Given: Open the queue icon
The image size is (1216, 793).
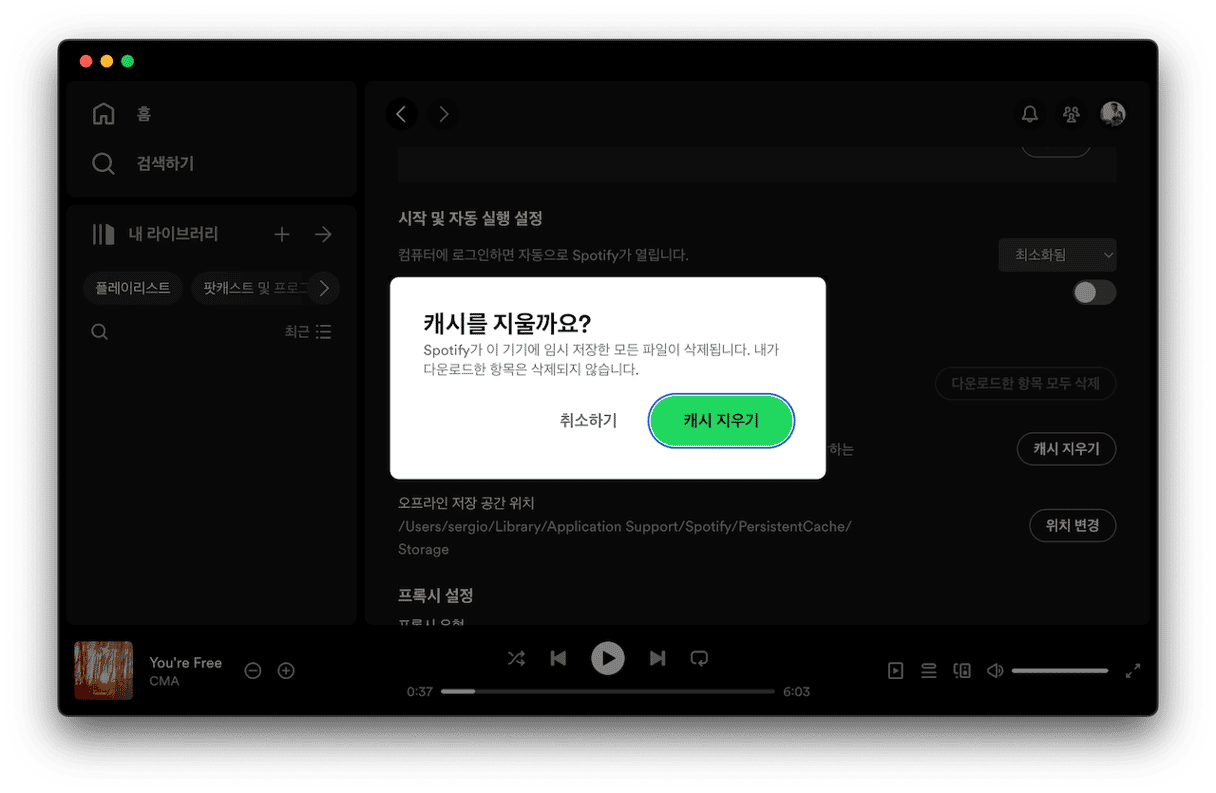Looking at the screenshot, I should [x=929, y=671].
